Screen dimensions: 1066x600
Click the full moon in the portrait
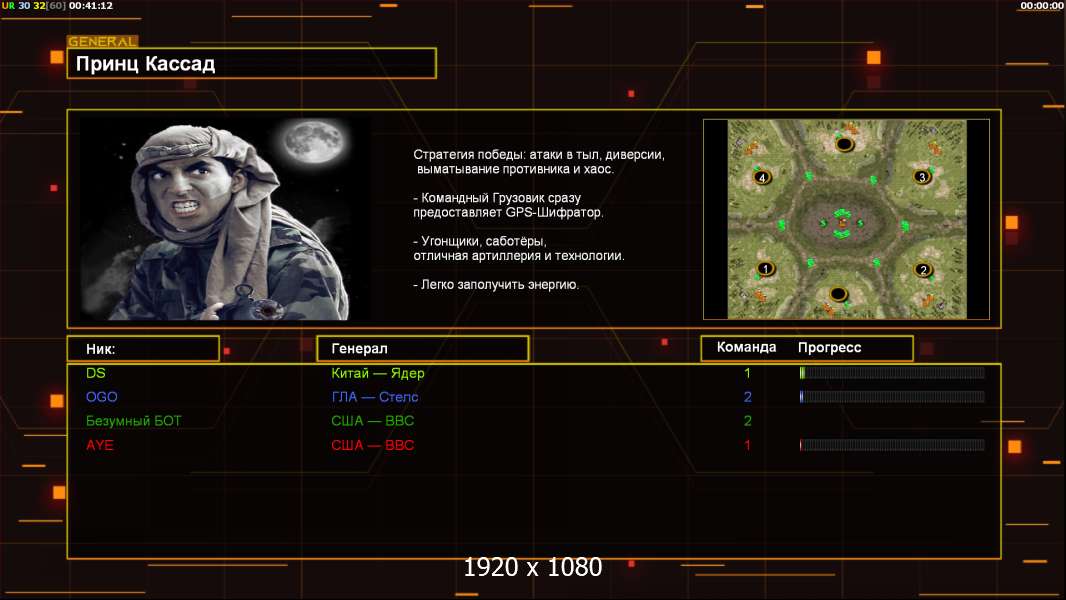[x=314, y=141]
